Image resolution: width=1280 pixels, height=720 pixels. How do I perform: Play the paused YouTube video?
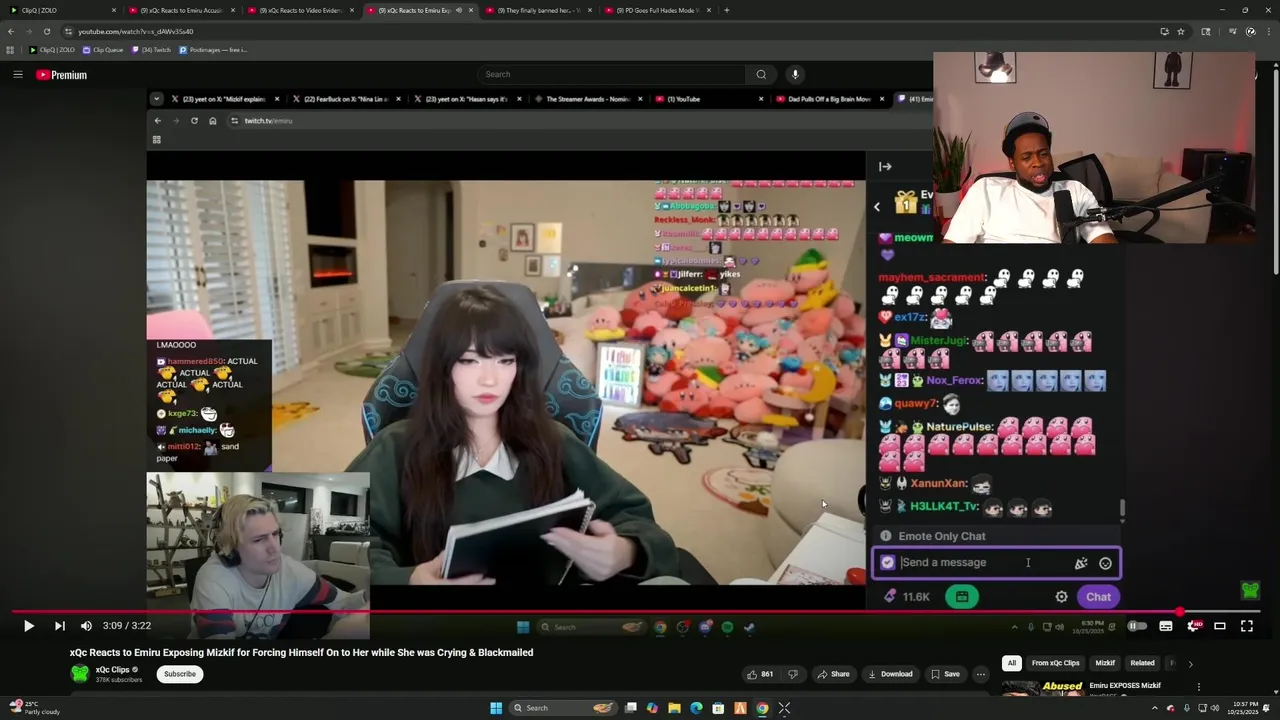(x=28, y=626)
